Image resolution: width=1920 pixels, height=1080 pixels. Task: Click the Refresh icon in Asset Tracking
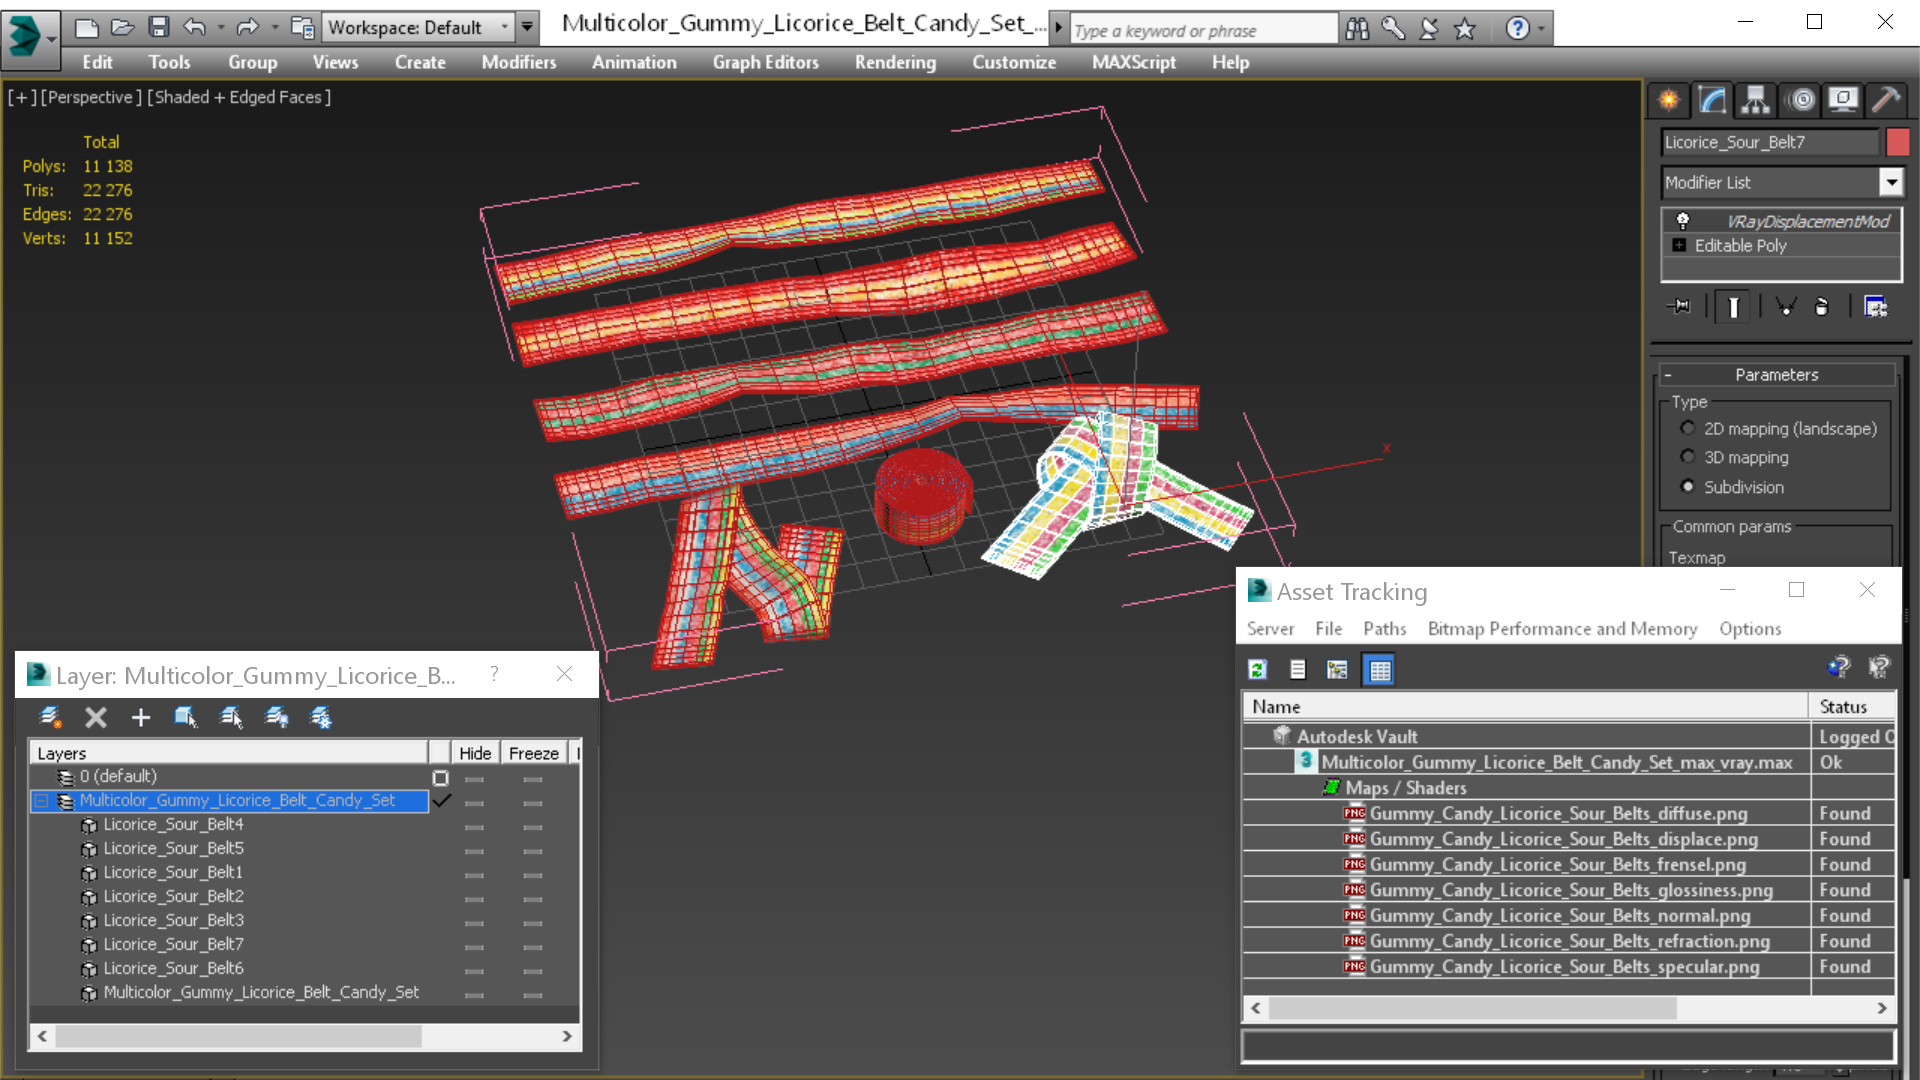[1257, 670]
